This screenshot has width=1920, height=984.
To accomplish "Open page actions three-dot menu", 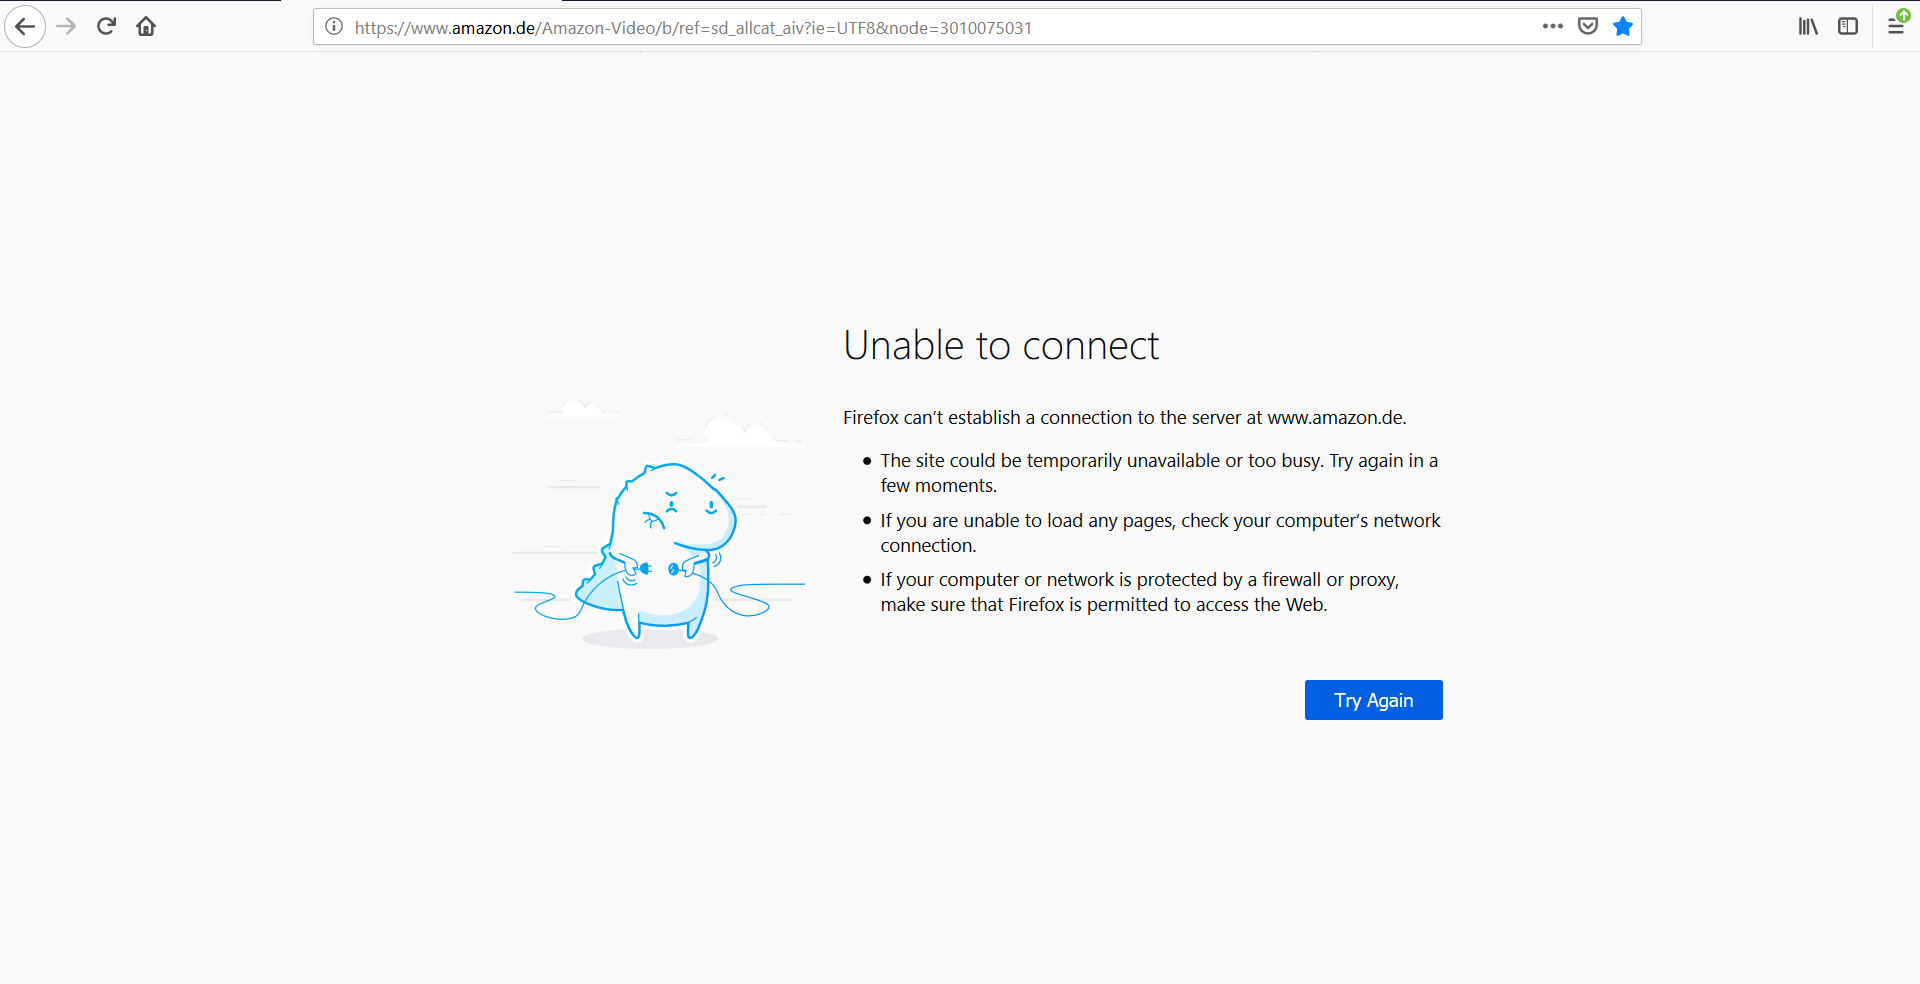I will tap(1552, 27).
